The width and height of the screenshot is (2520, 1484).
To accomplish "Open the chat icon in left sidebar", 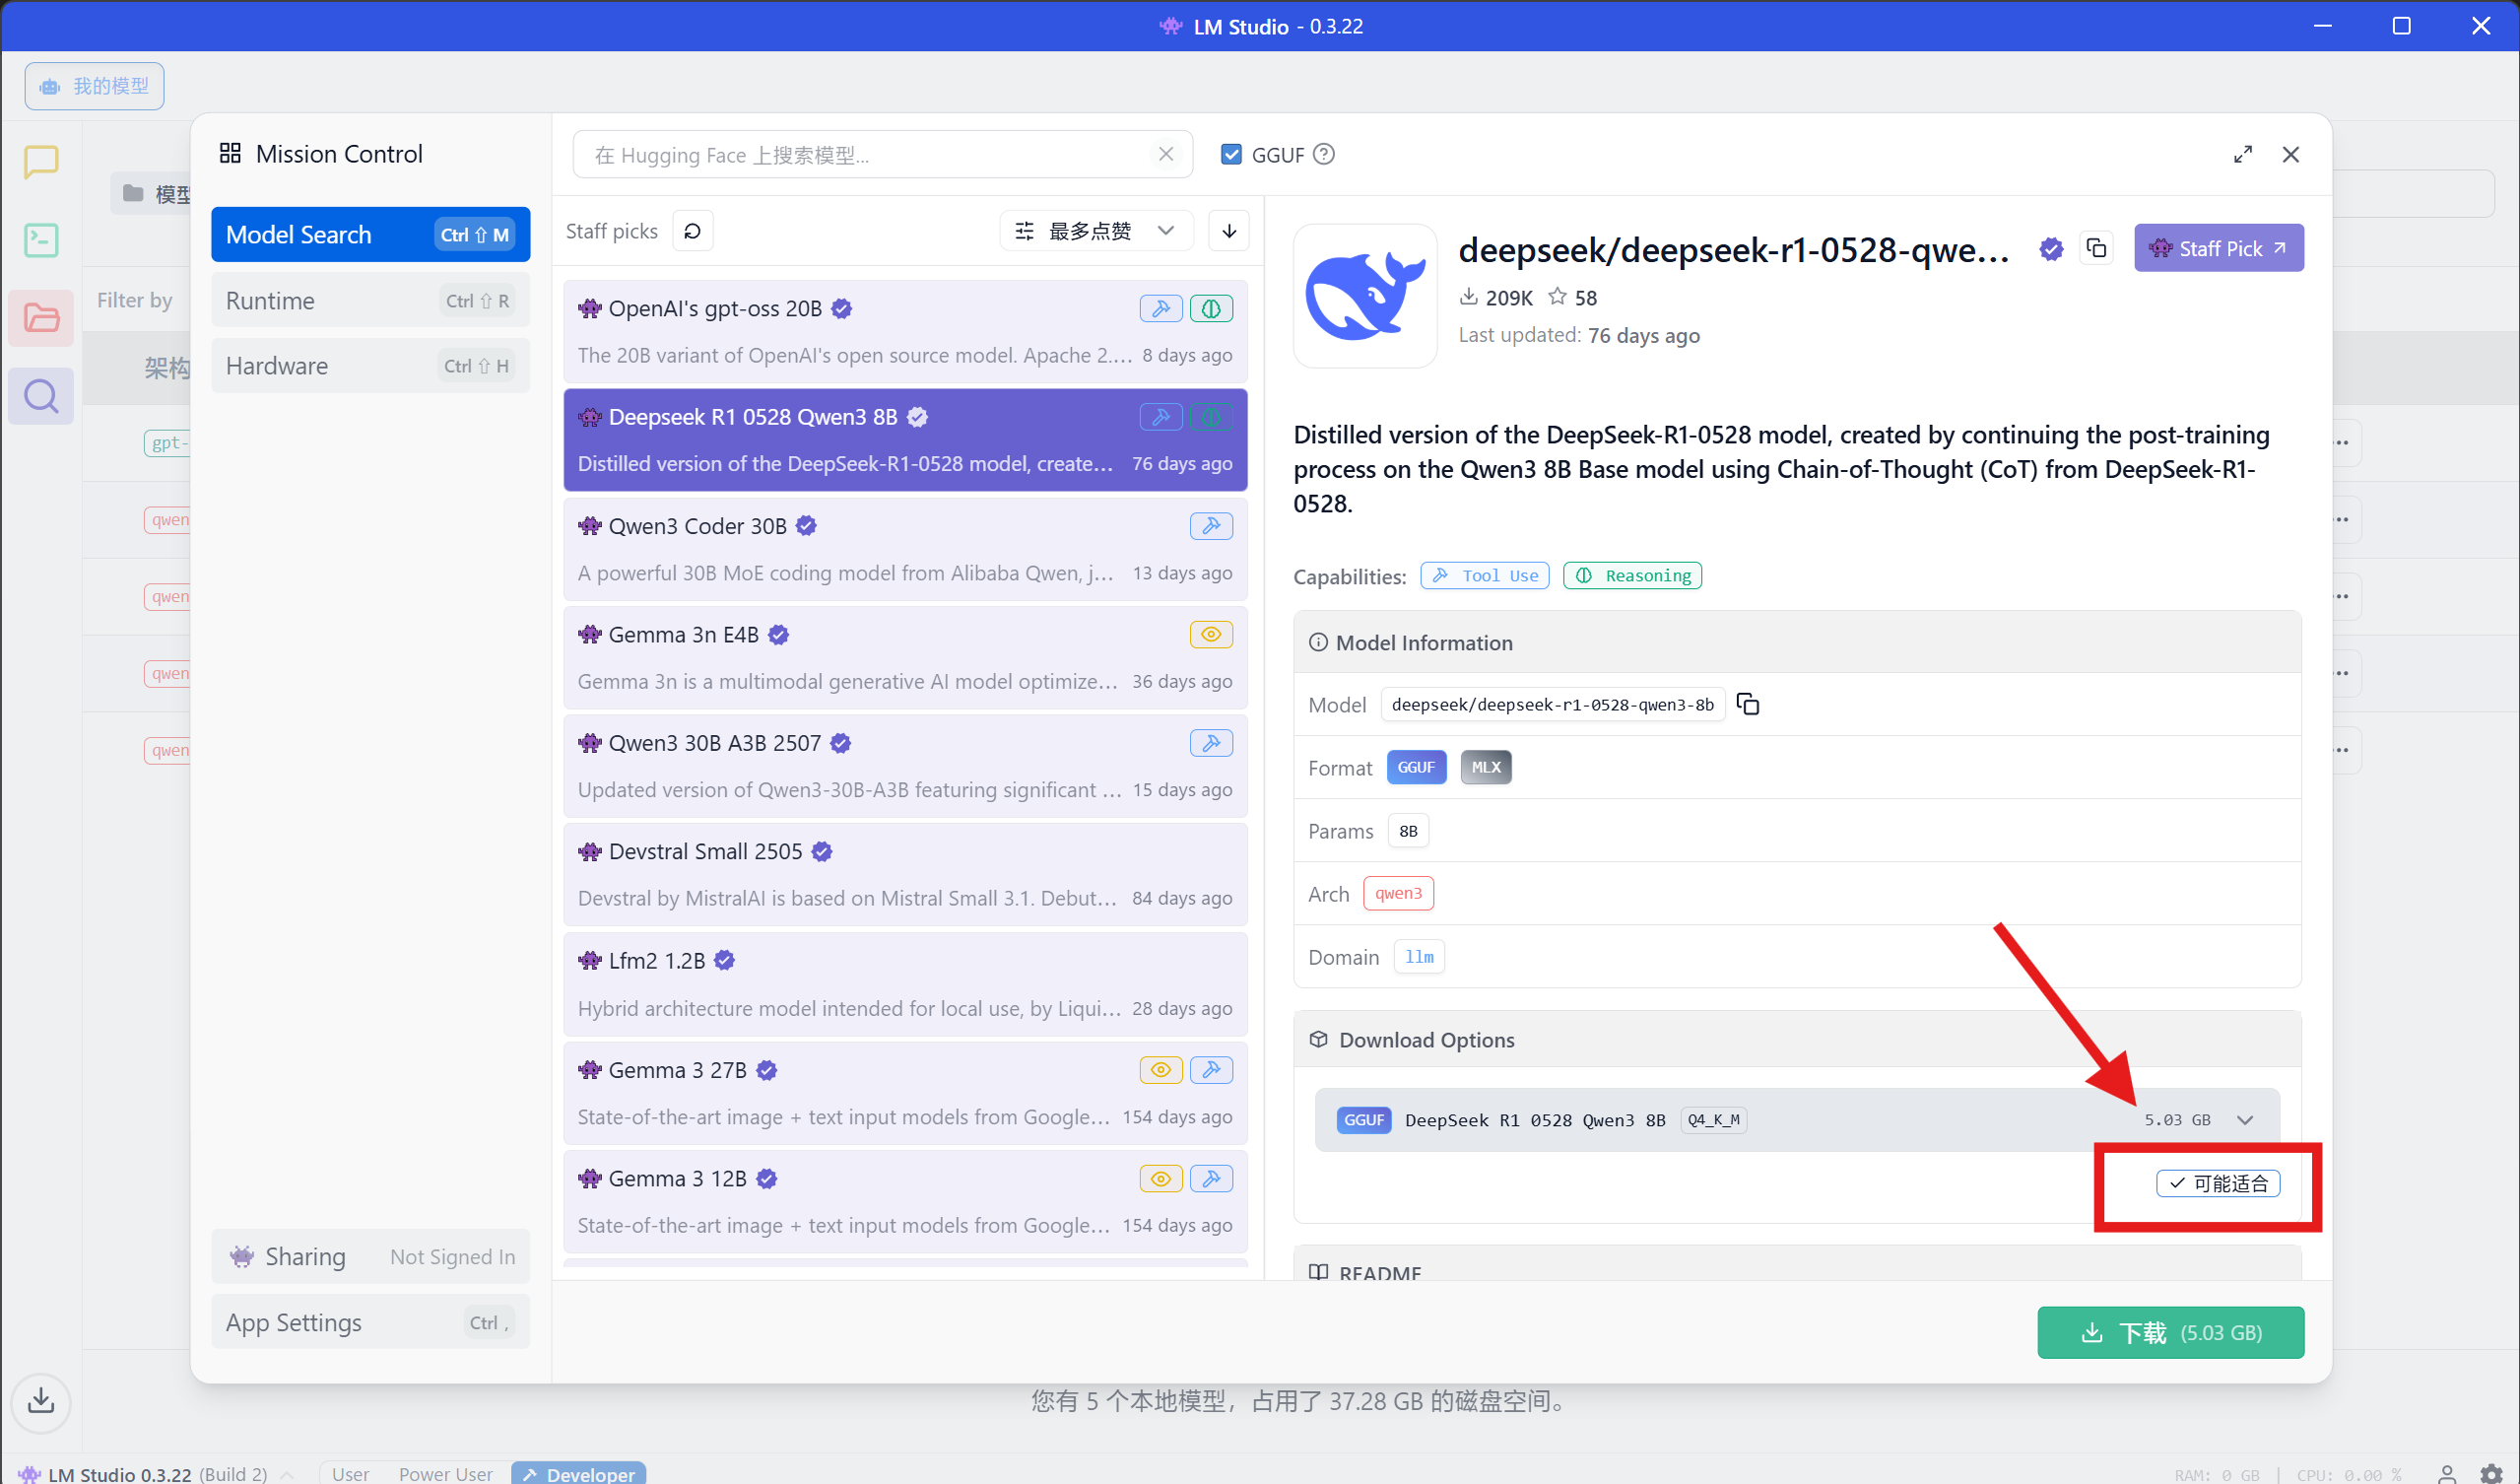I will pos(41,161).
